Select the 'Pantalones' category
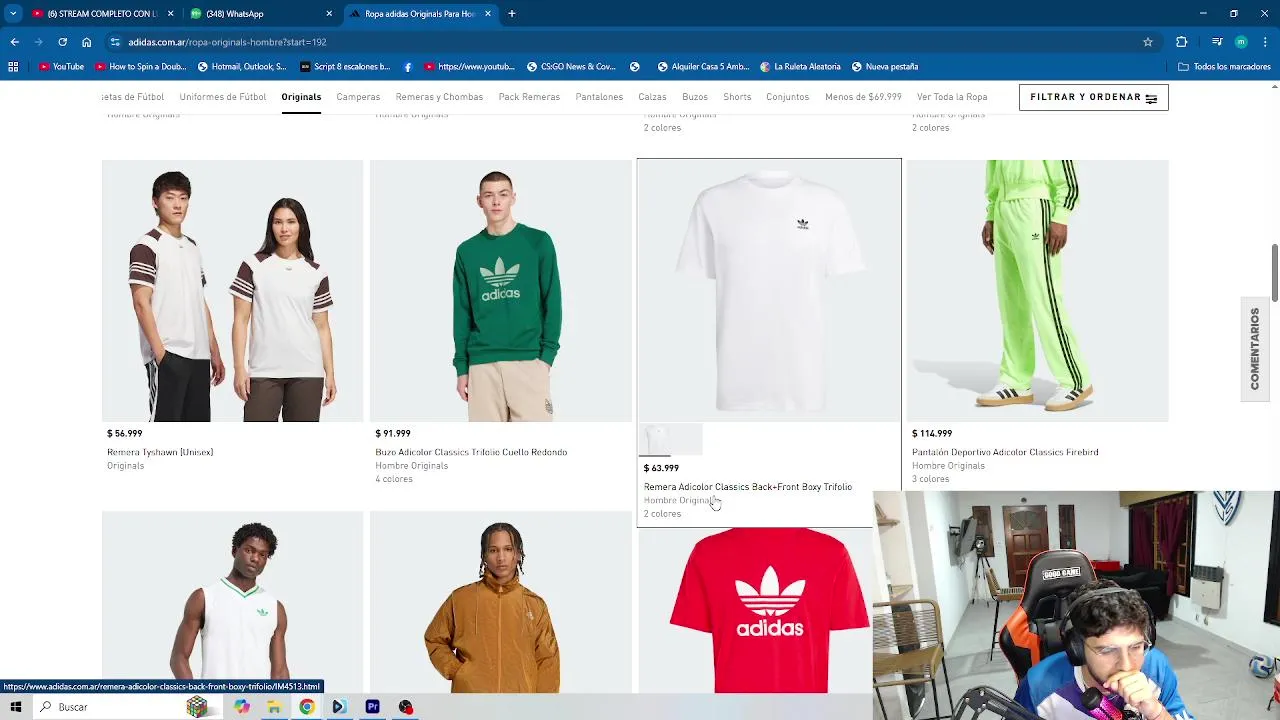The width and height of the screenshot is (1280, 720). point(599,97)
